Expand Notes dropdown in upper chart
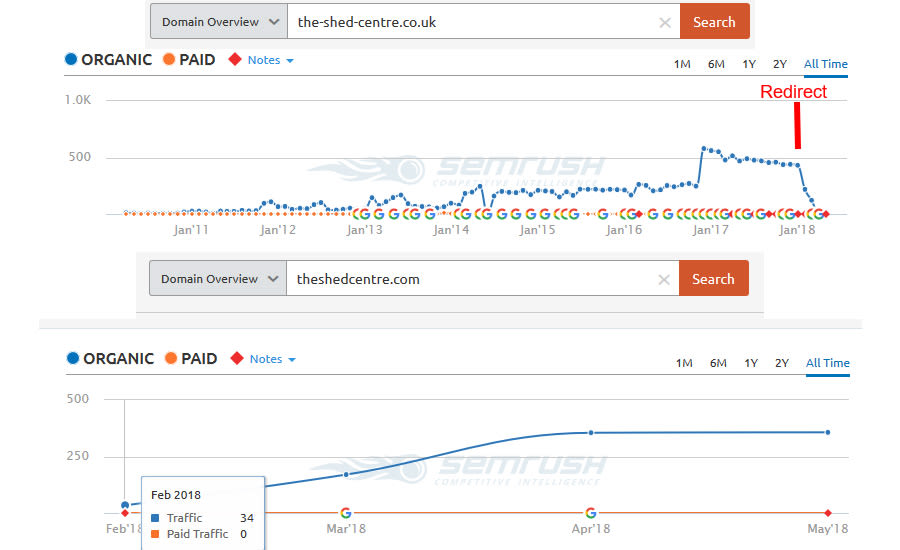 [270, 60]
